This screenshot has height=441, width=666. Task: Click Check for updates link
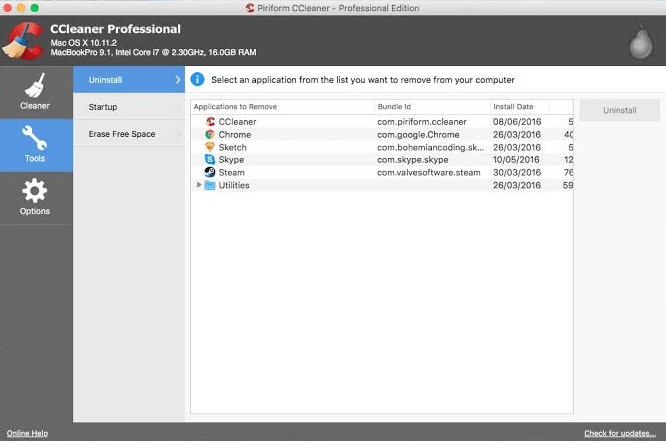[621, 433]
